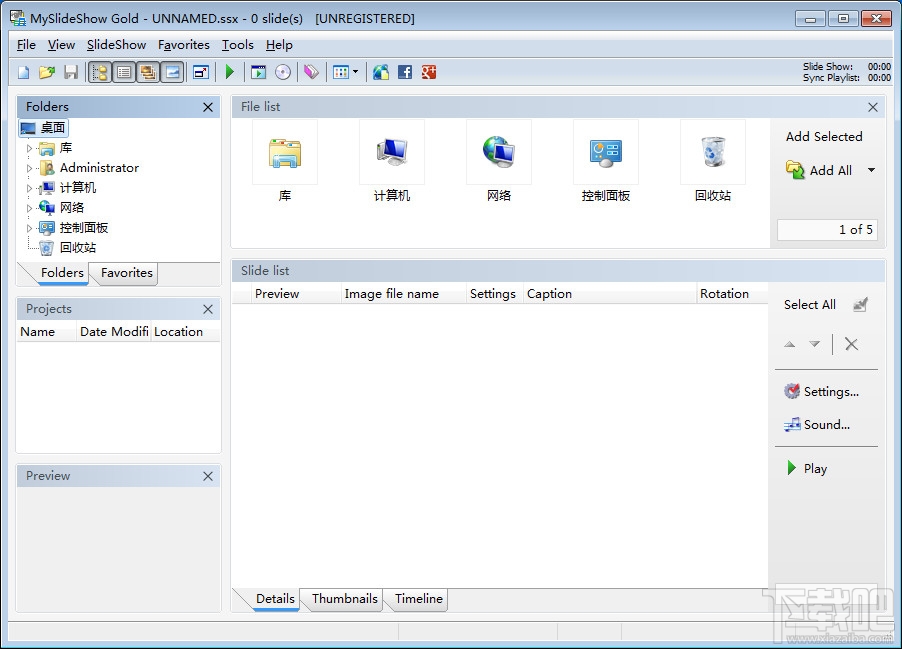Move slide down with the down arrow
The width and height of the screenshot is (902, 649).
point(814,345)
